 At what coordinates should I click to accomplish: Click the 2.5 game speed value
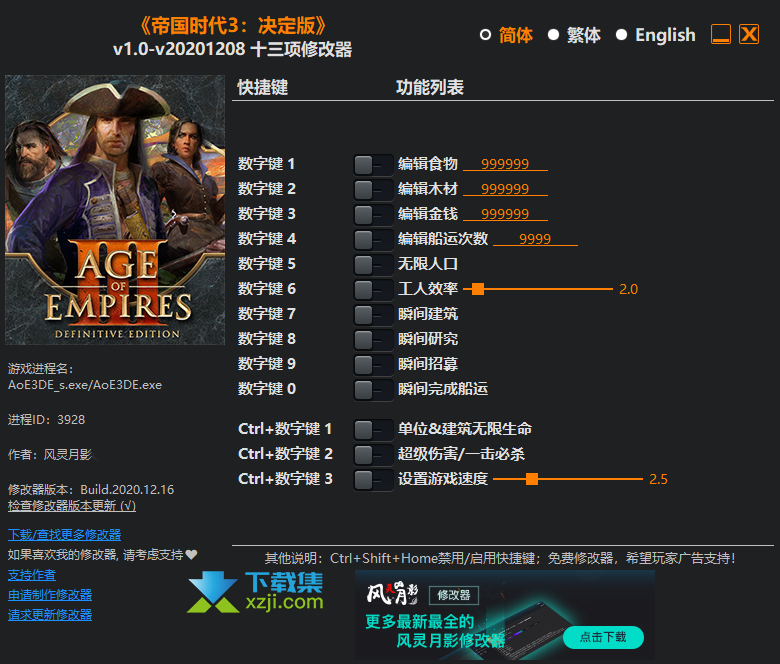point(659,479)
